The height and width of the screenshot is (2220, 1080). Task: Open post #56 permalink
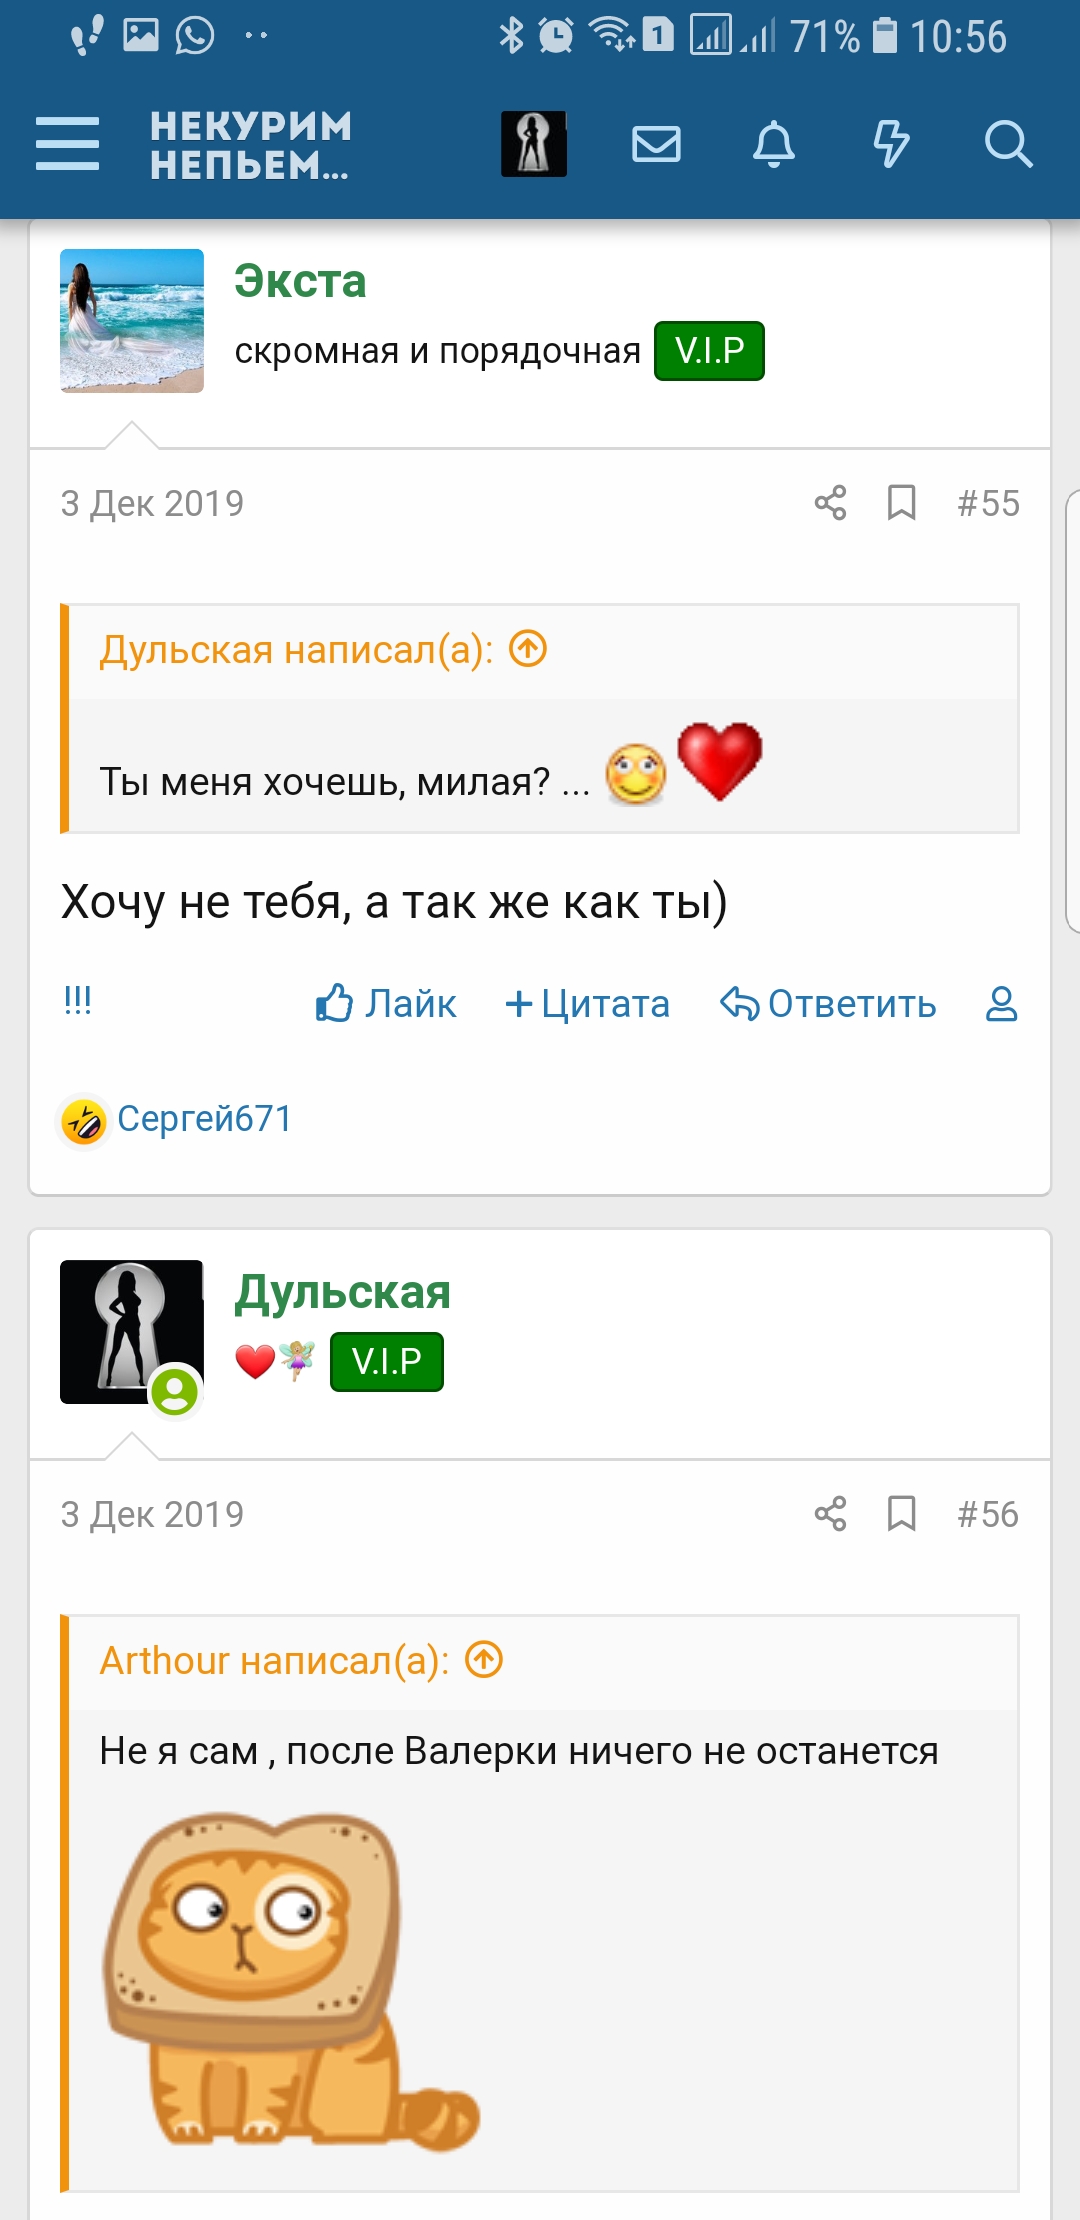(x=987, y=1514)
